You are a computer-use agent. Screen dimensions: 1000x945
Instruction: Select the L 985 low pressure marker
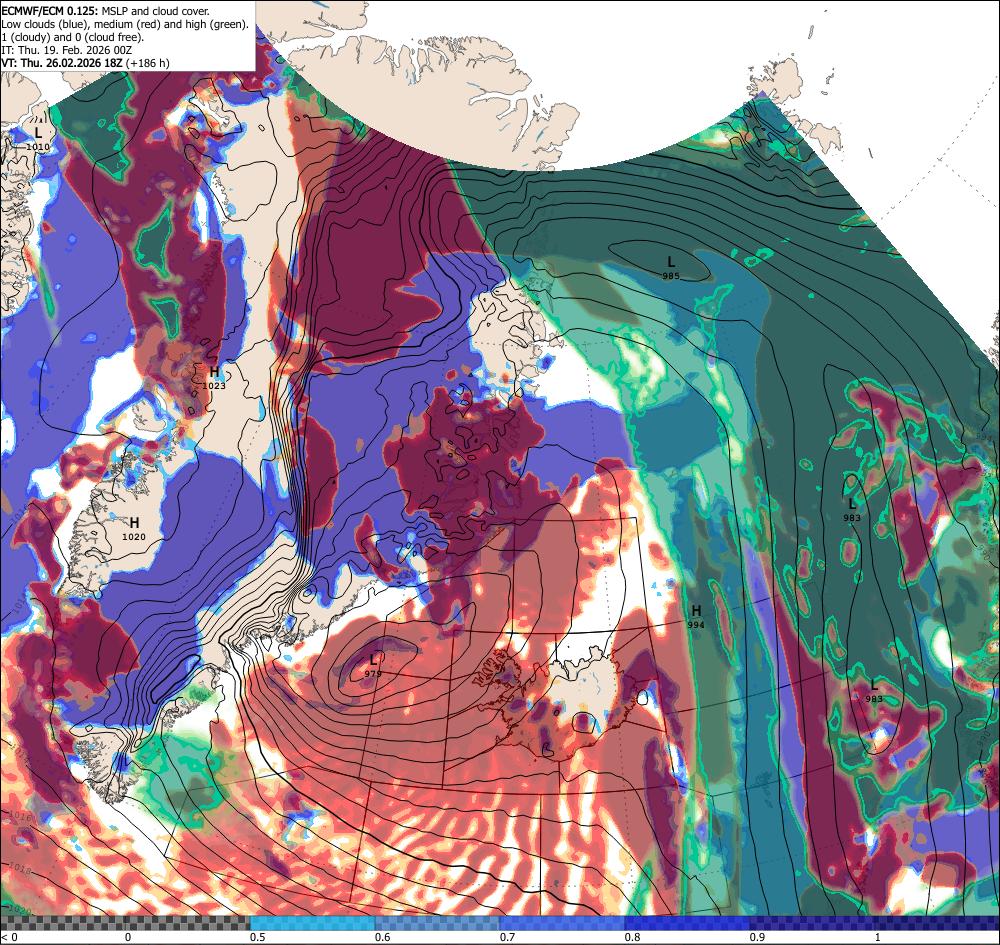click(x=671, y=268)
